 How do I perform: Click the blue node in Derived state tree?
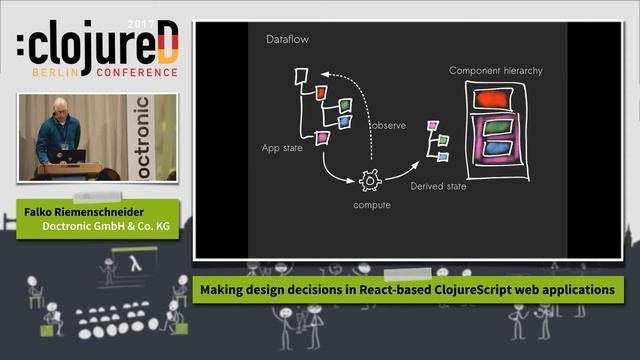pyautogui.click(x=443, y=157)
